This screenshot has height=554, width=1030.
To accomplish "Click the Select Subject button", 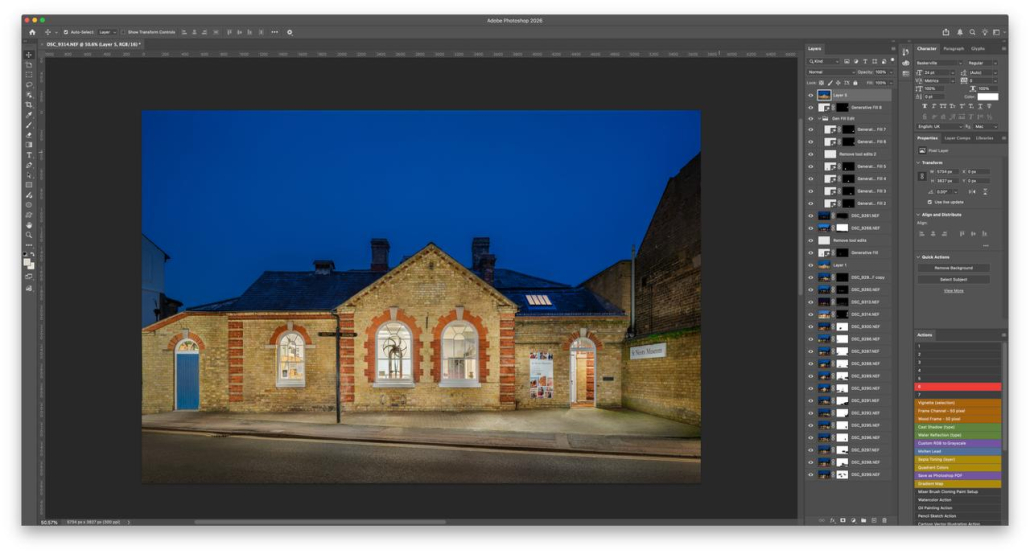I will click(953, 279).
